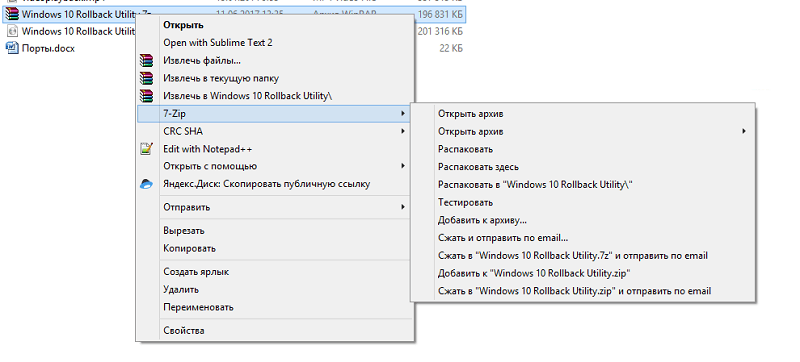Screen dimensions: 800x362
Task: Click the Яндекс.Диск icon to copy the public link
Action: tap(146, 184)
